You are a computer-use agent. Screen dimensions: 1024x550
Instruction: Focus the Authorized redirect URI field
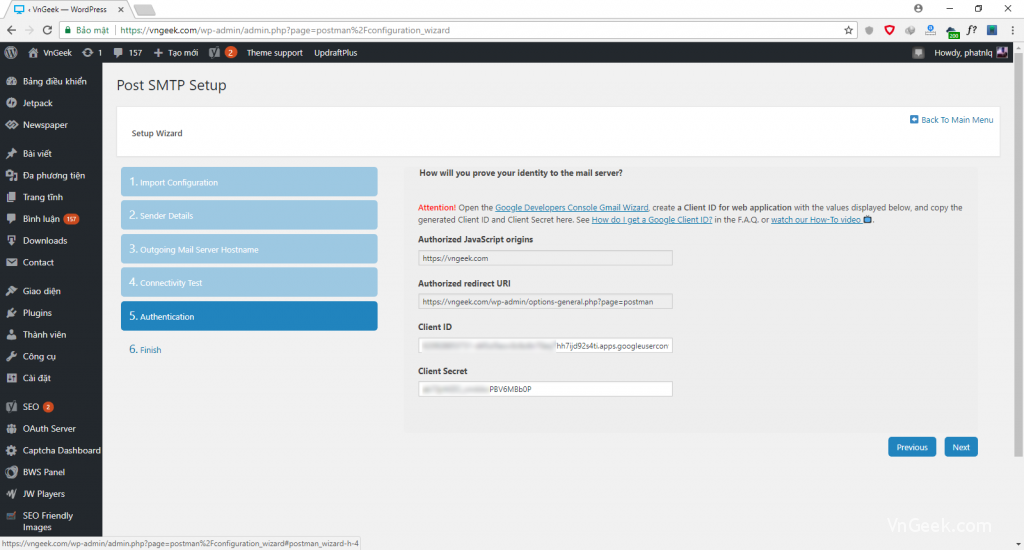[545, 302]
